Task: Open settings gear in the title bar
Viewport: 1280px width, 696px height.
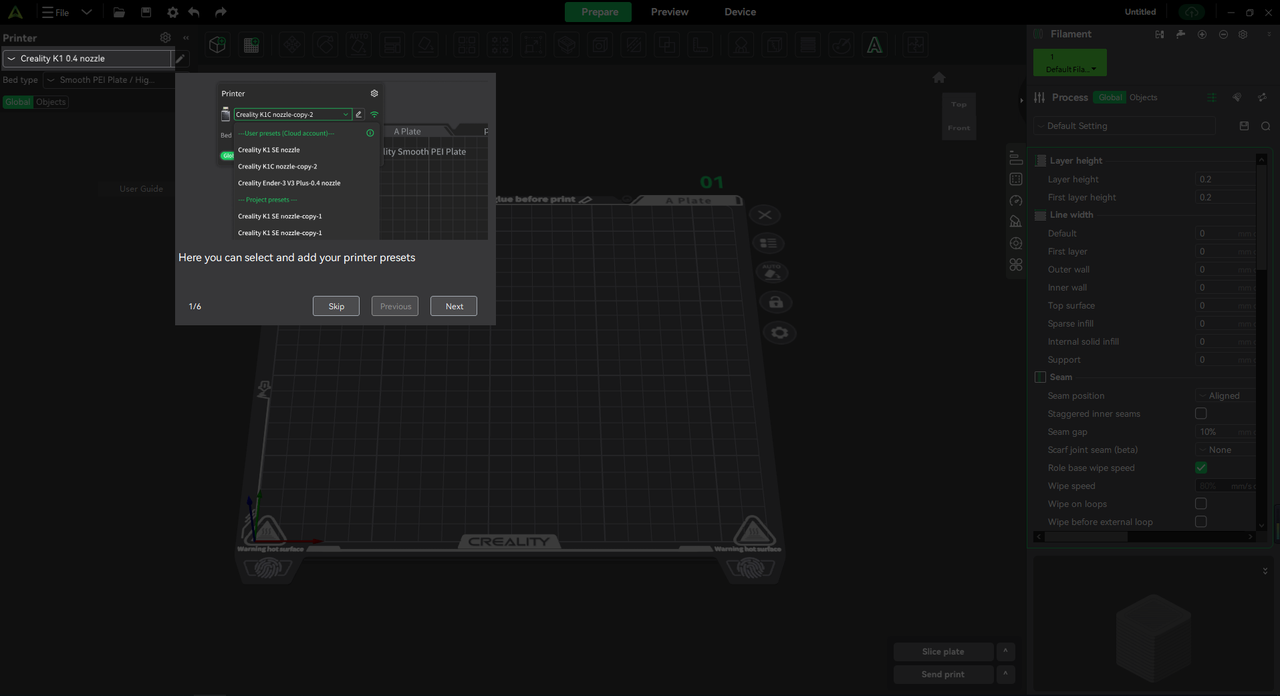Action: [172, 12]
